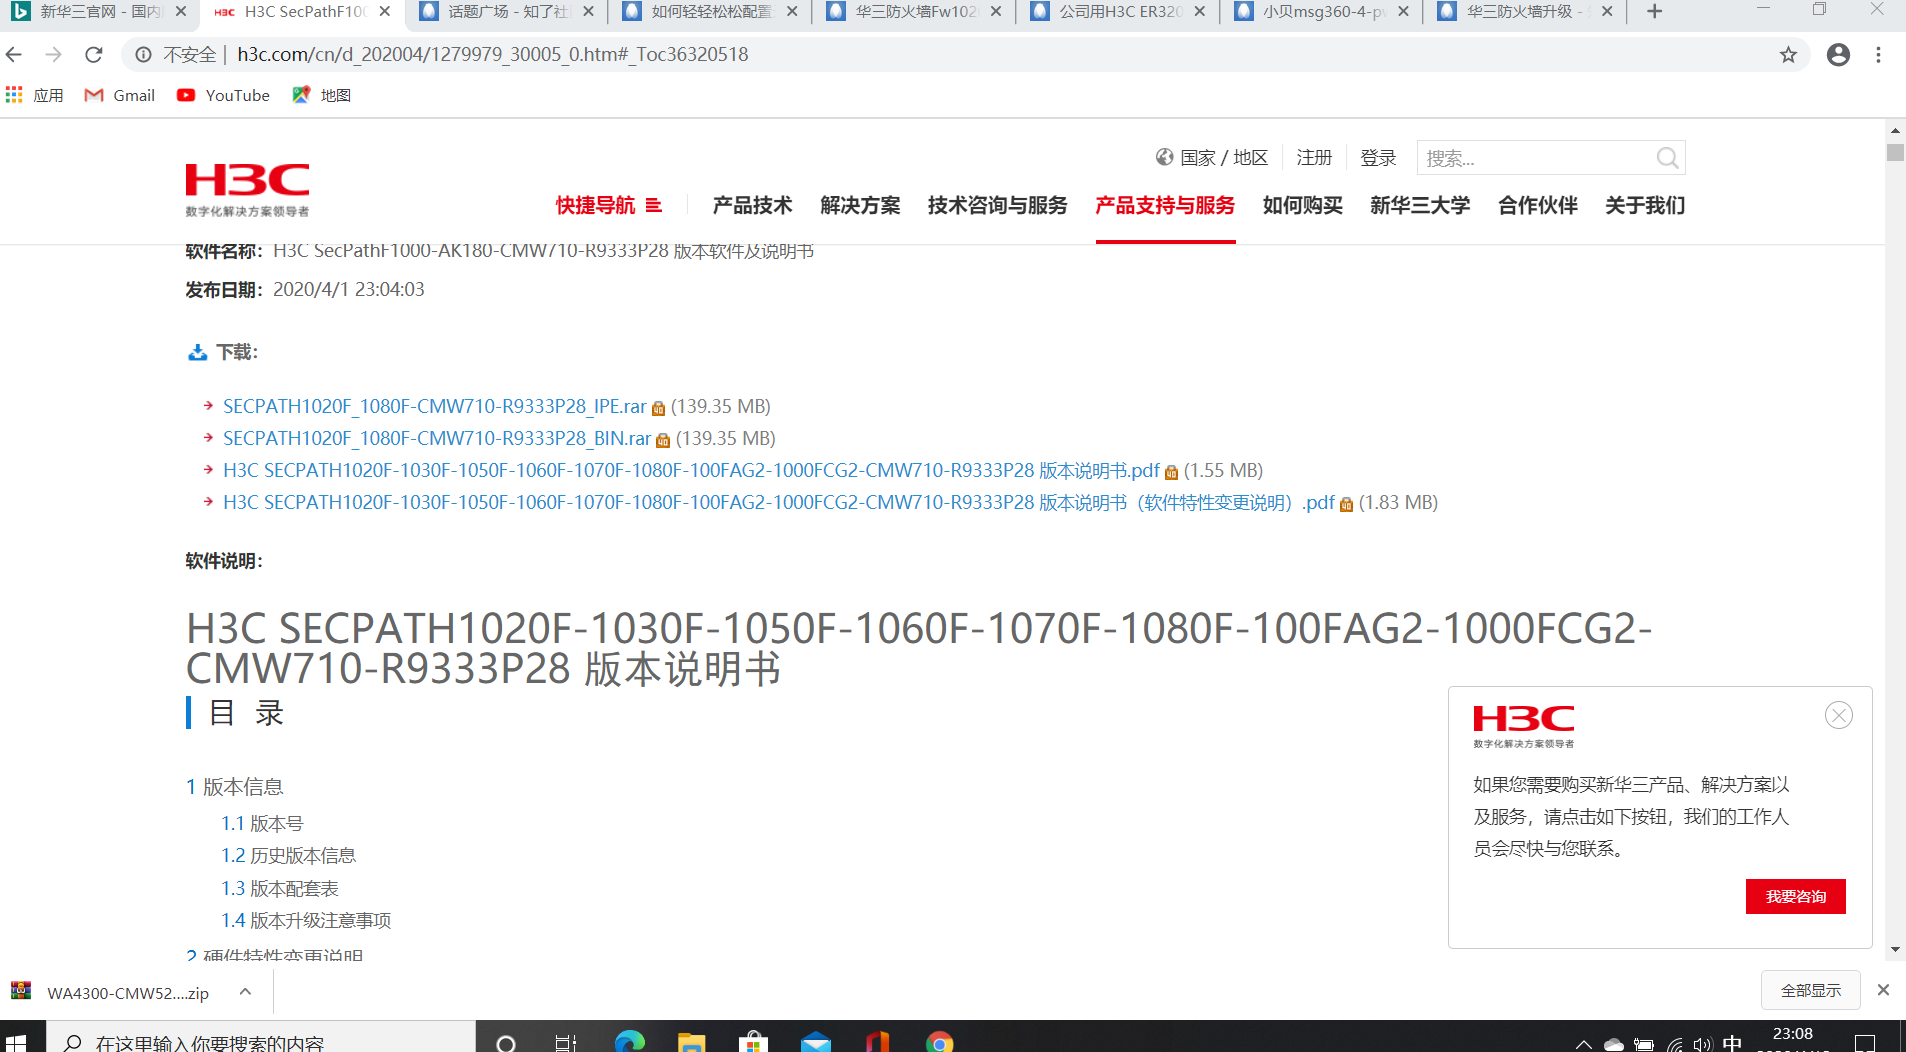Image resolution: width=1906 pixels, height=1052 pixels.
Task: Switch to the 华三防火墙Fw102 tab
Action: (915, 12)
